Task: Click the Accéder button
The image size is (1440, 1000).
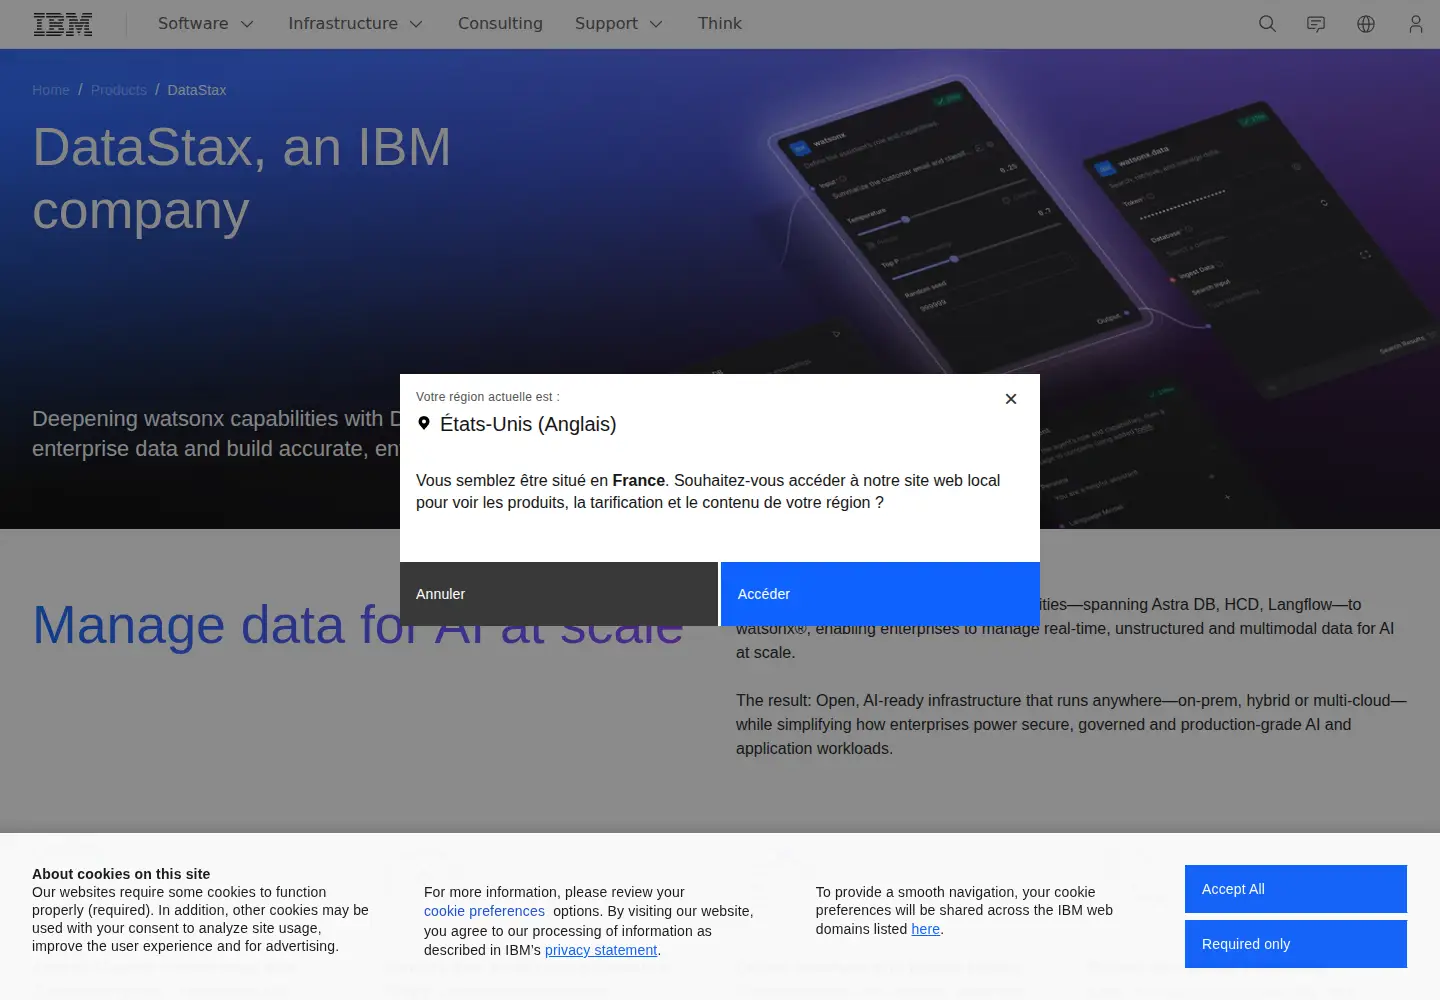Action: tap(880, 594)
